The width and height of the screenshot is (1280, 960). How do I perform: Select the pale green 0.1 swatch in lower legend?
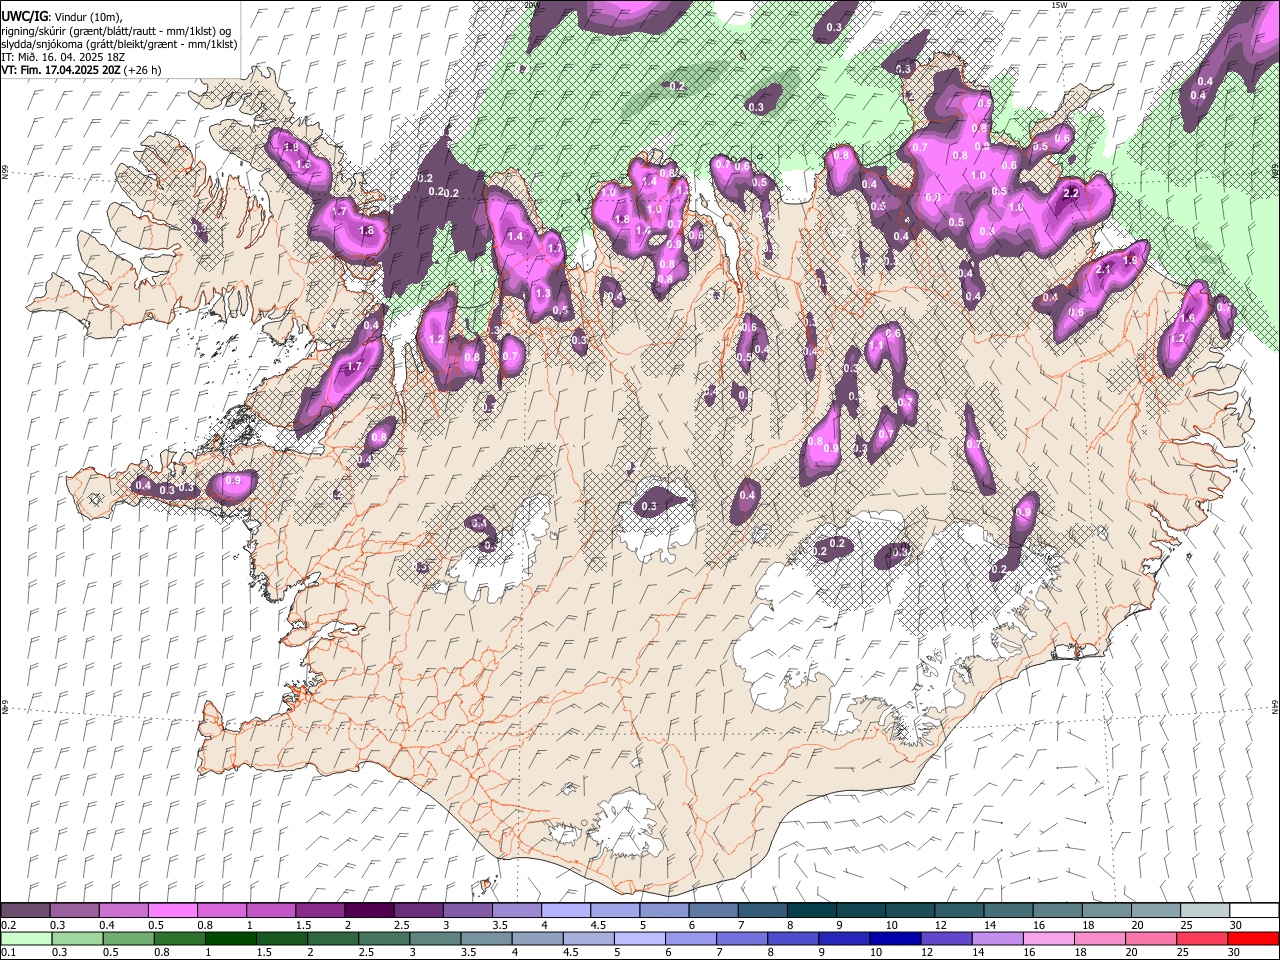(26, 938)
